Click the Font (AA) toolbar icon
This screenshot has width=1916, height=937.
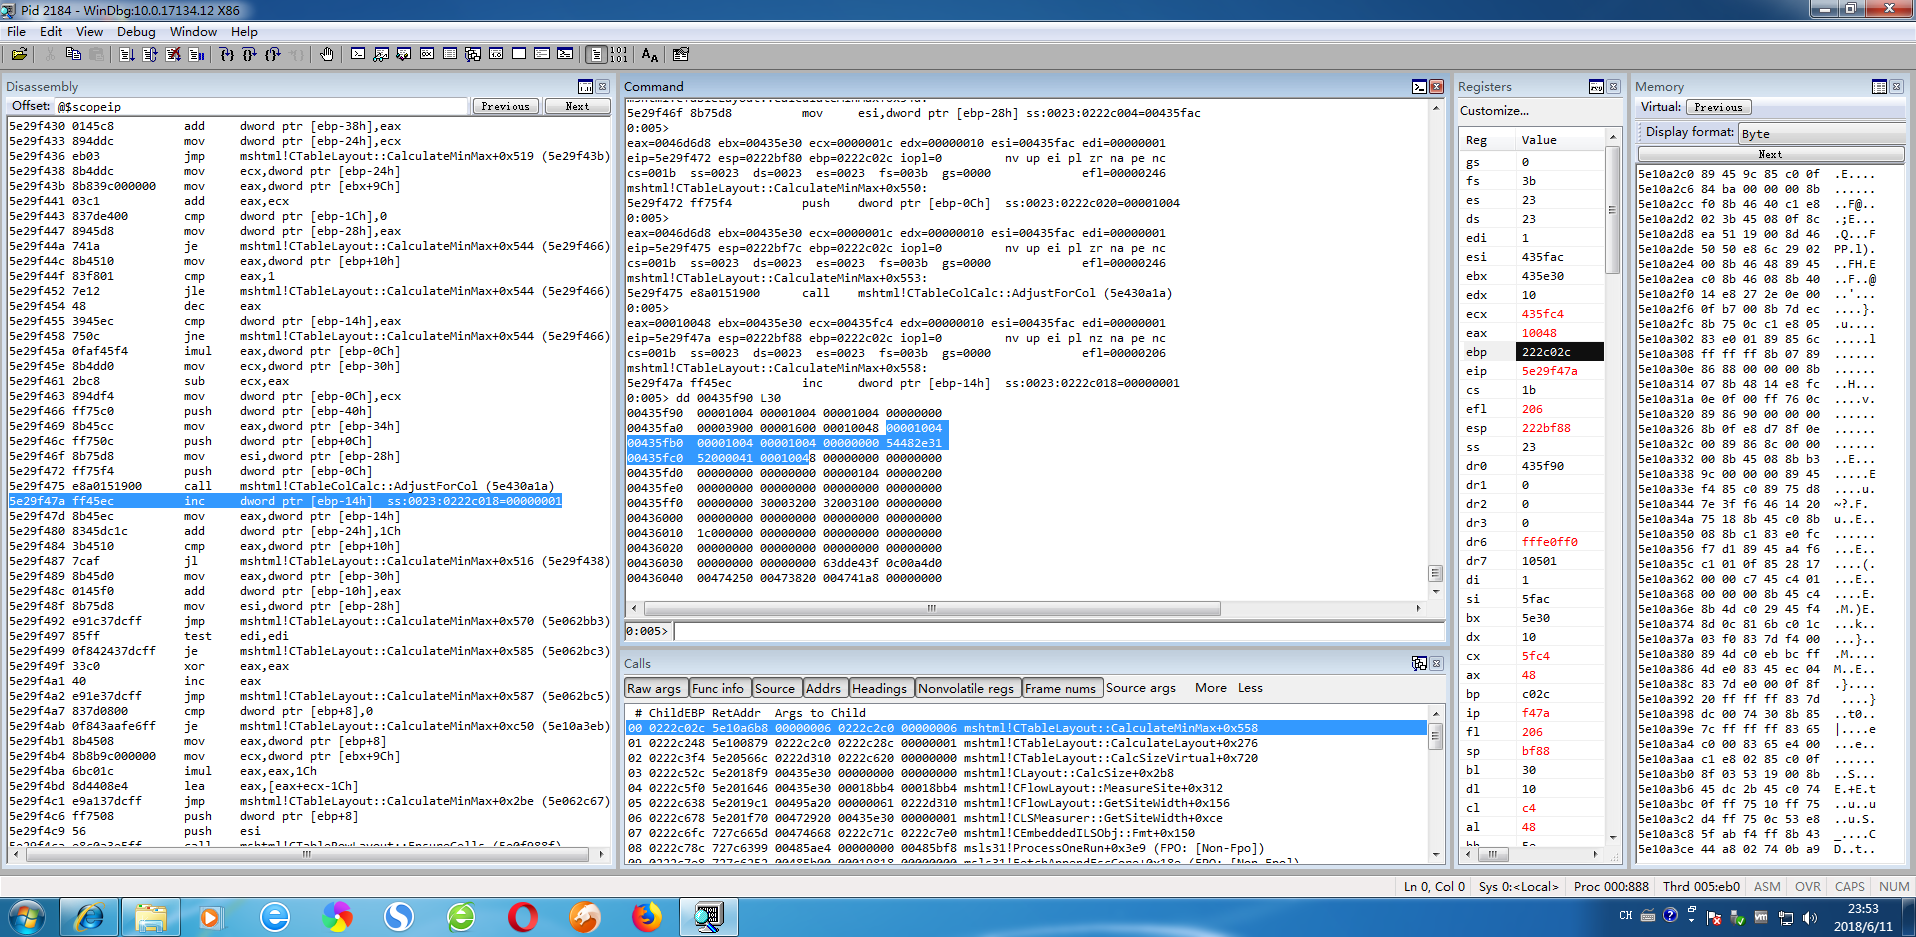coord(650,54)
